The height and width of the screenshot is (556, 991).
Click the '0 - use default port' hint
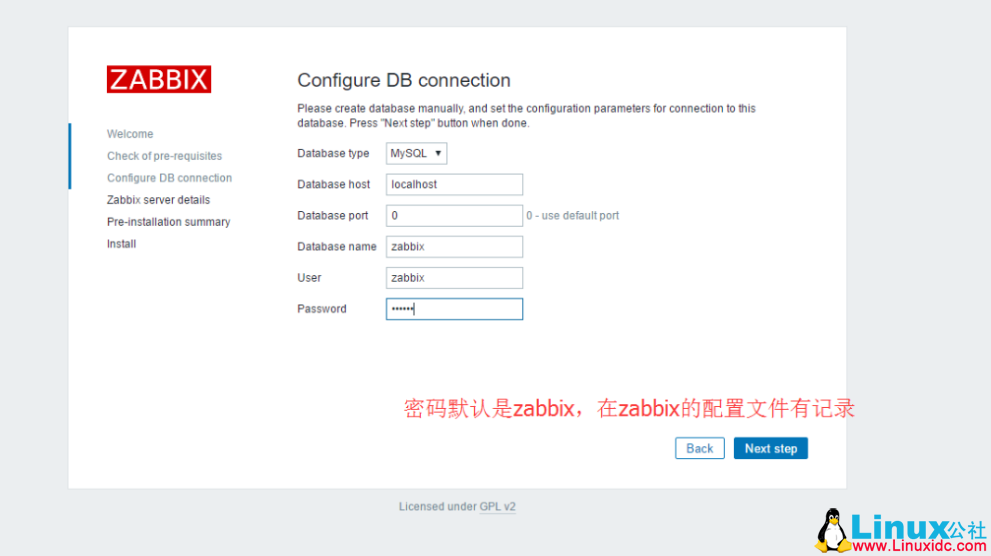(573, 215)
